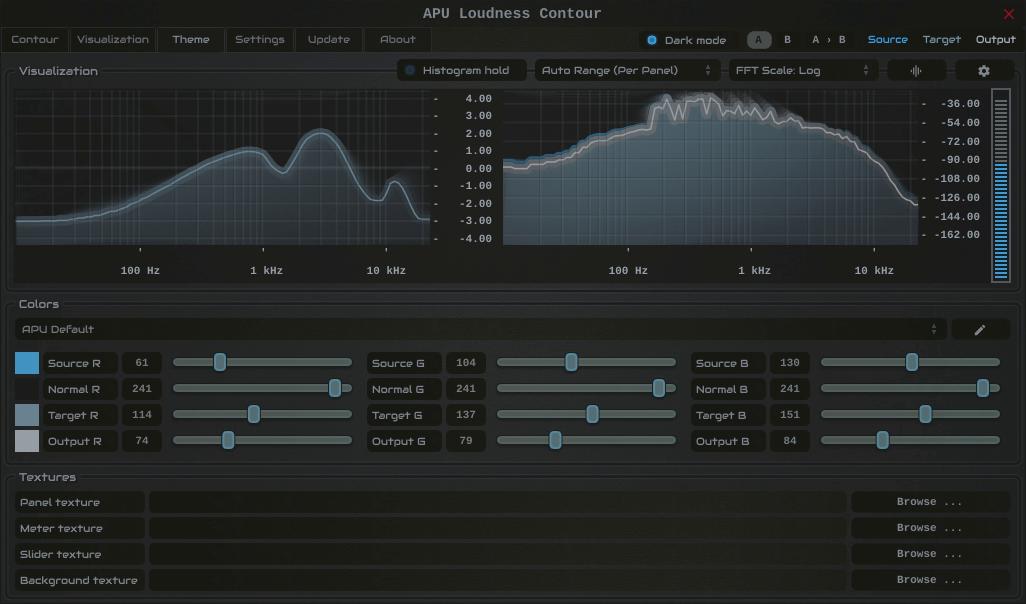Select preset slot B
Viewport: 1026px width, 604px height.
click(x=787, y=40)
